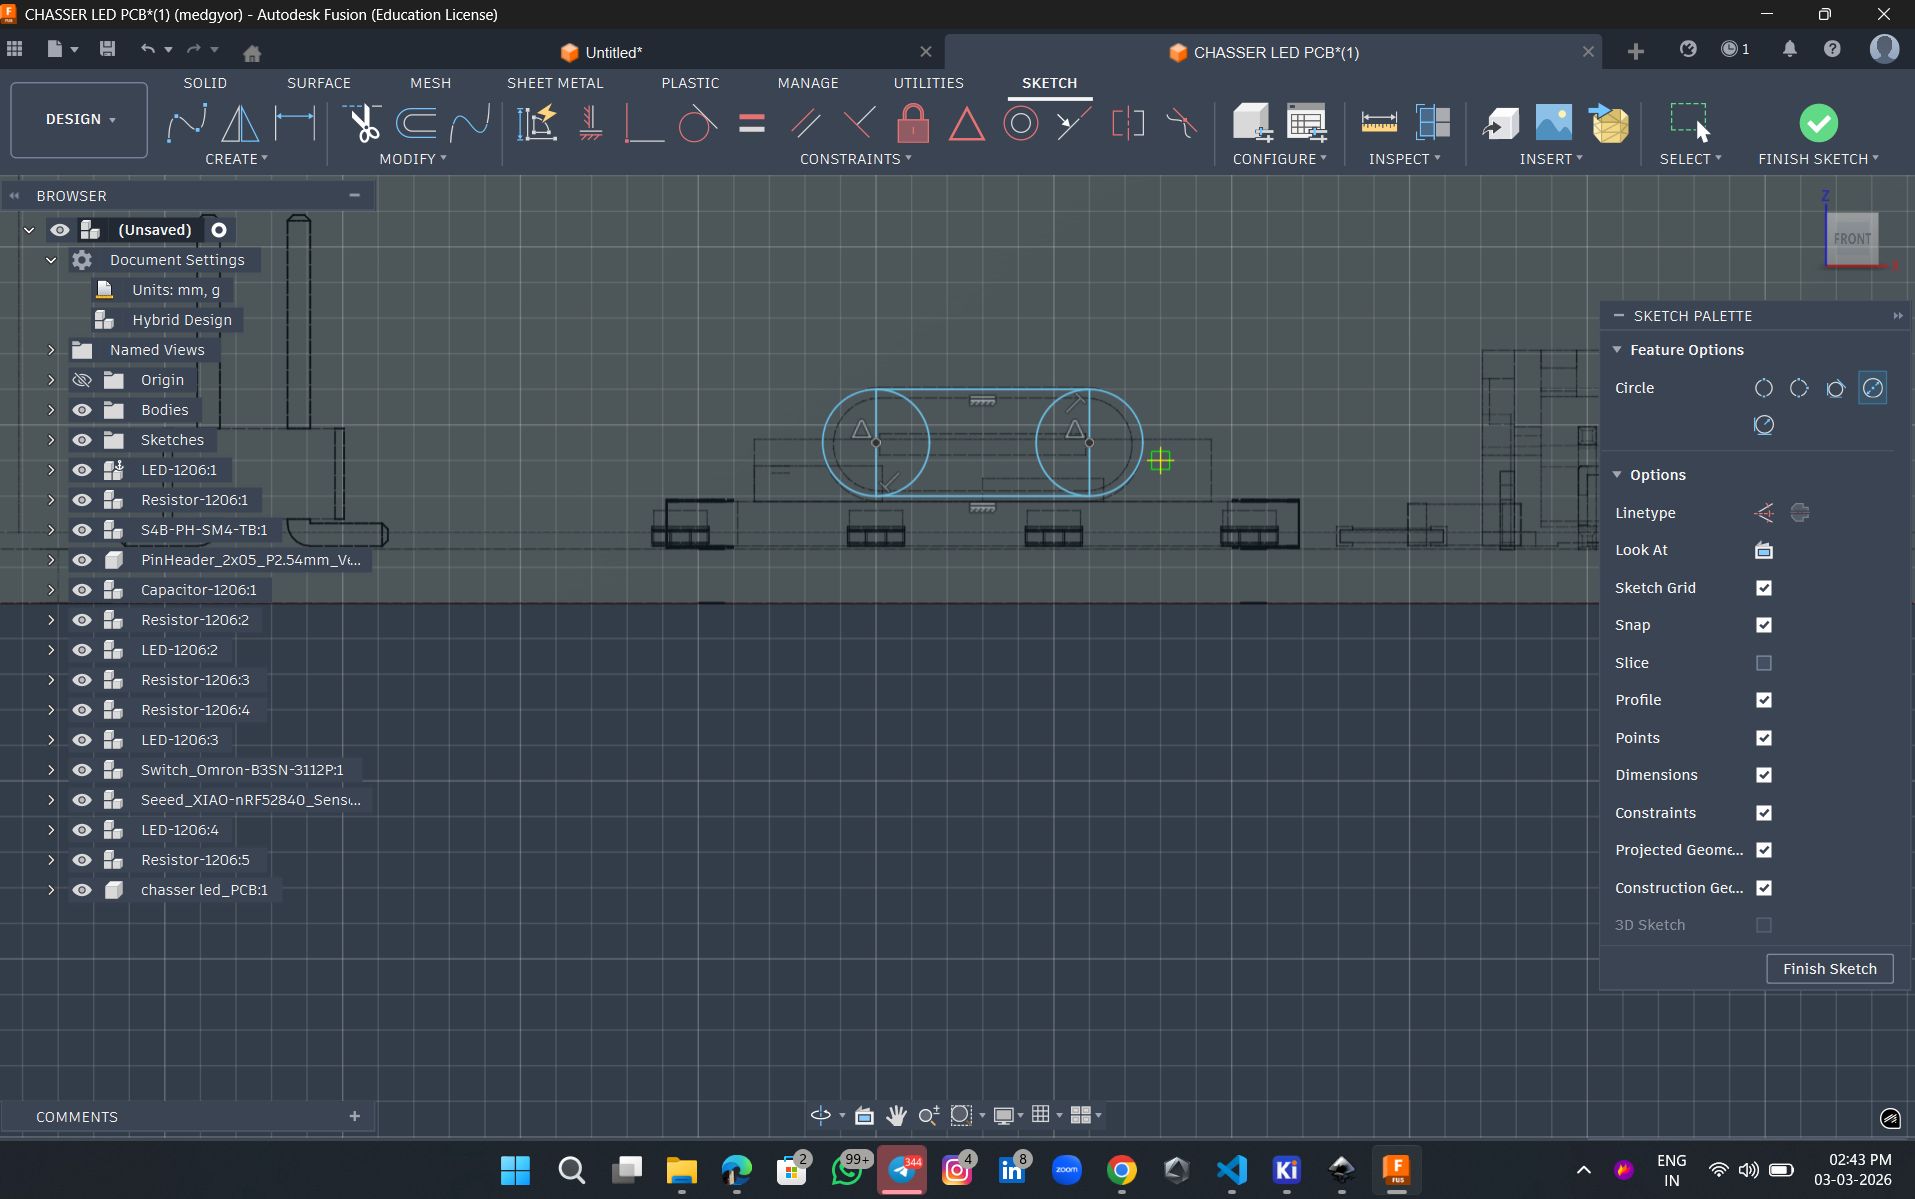The height and width of the screenshot is (1199, 1915).
Task: Collapse Document Settings node
Action: tap(51, 260)
